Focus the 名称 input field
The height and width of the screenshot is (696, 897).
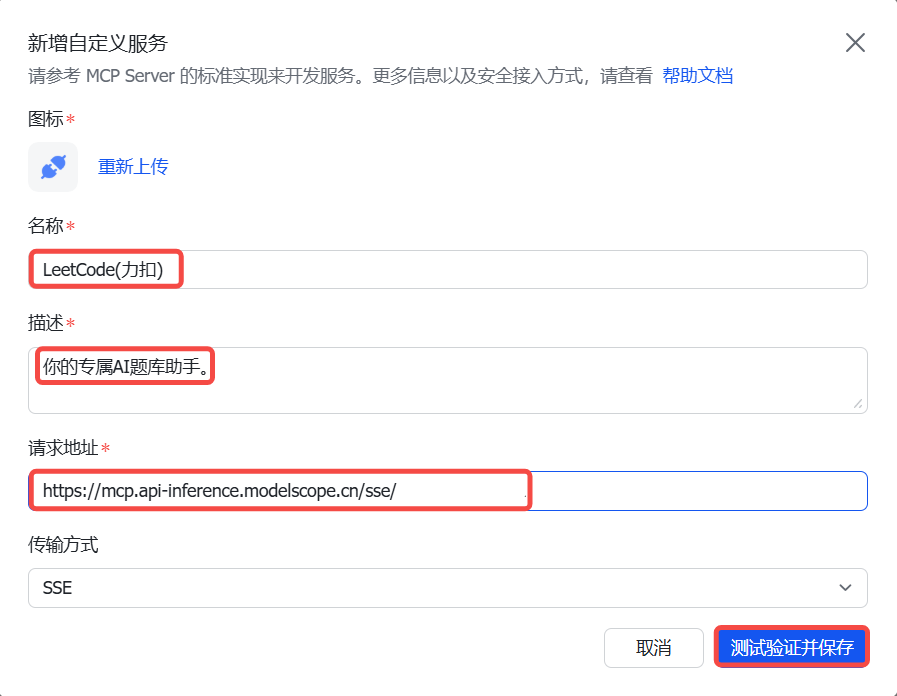pos(448,269)
